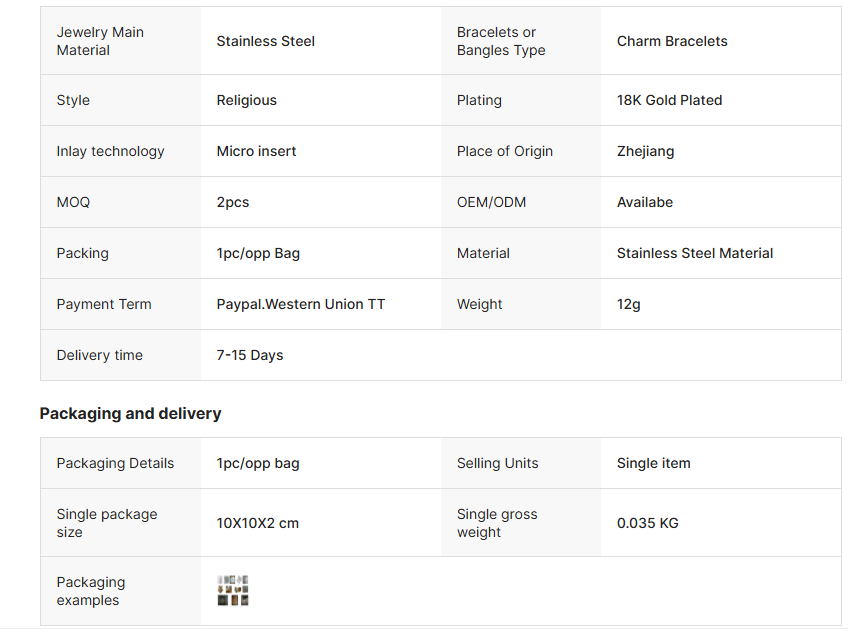Select the 18K Gold Plated text
Screen dimensions: 848x632
click(x=670, y=100)
